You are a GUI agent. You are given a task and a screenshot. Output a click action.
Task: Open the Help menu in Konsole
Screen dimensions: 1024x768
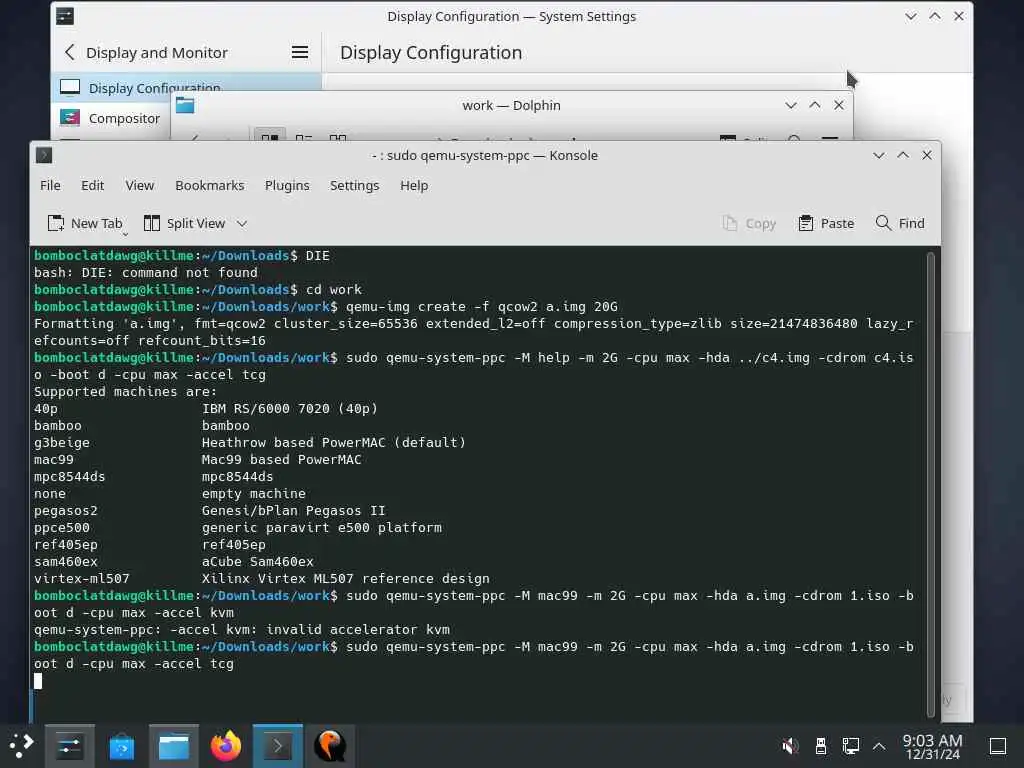coord(414,185)
